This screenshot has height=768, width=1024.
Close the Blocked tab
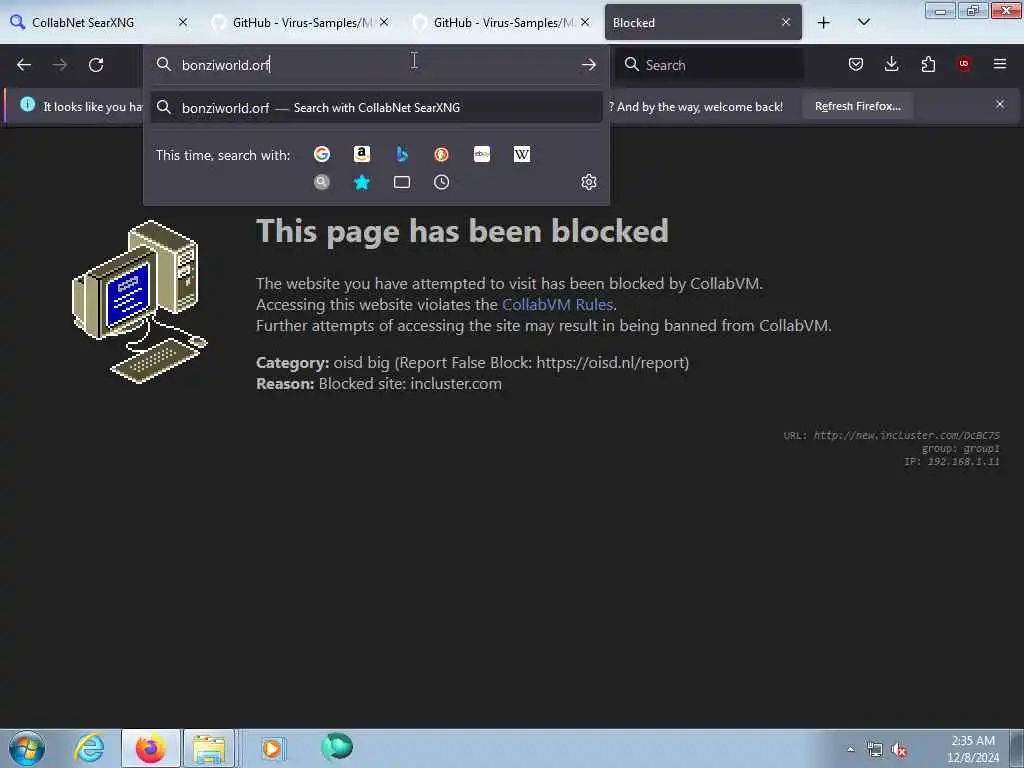(x=786, y=22)
